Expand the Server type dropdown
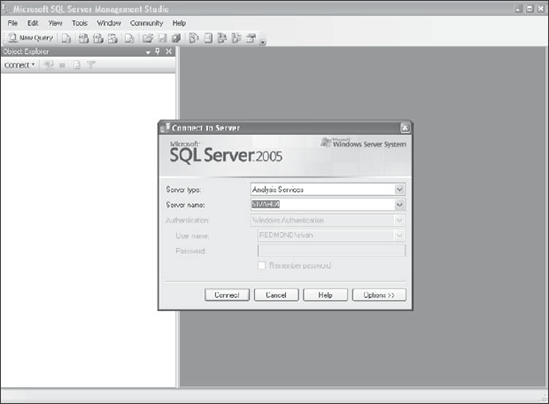Screen dimensions: 549x404 coord(399,189)
